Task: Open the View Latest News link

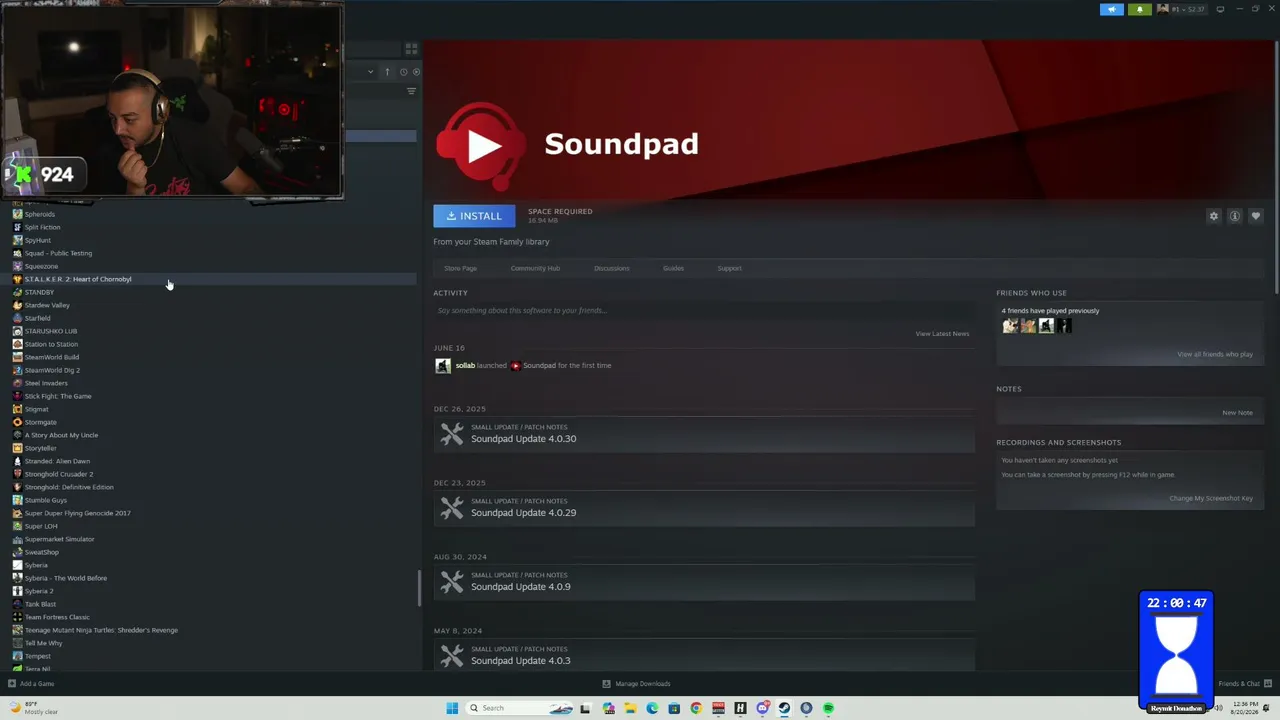Action: click(942, 334)
